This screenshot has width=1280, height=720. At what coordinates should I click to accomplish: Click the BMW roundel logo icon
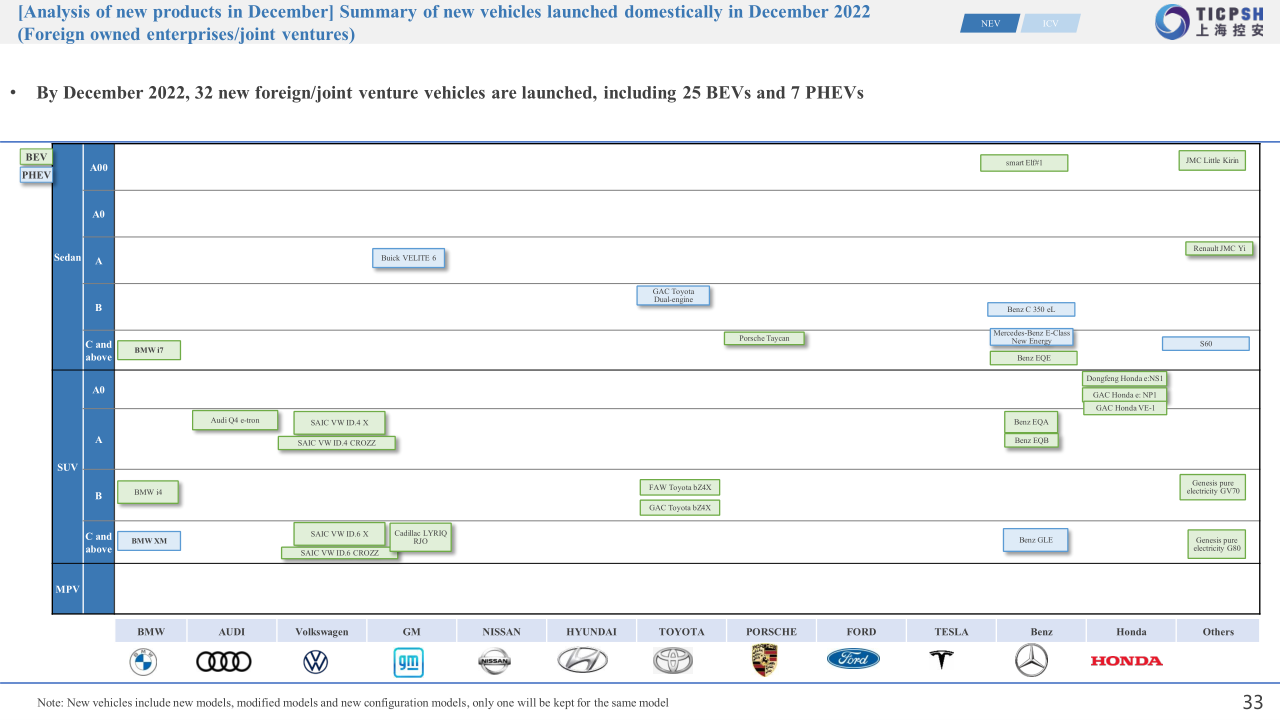[x=143, y=661]
